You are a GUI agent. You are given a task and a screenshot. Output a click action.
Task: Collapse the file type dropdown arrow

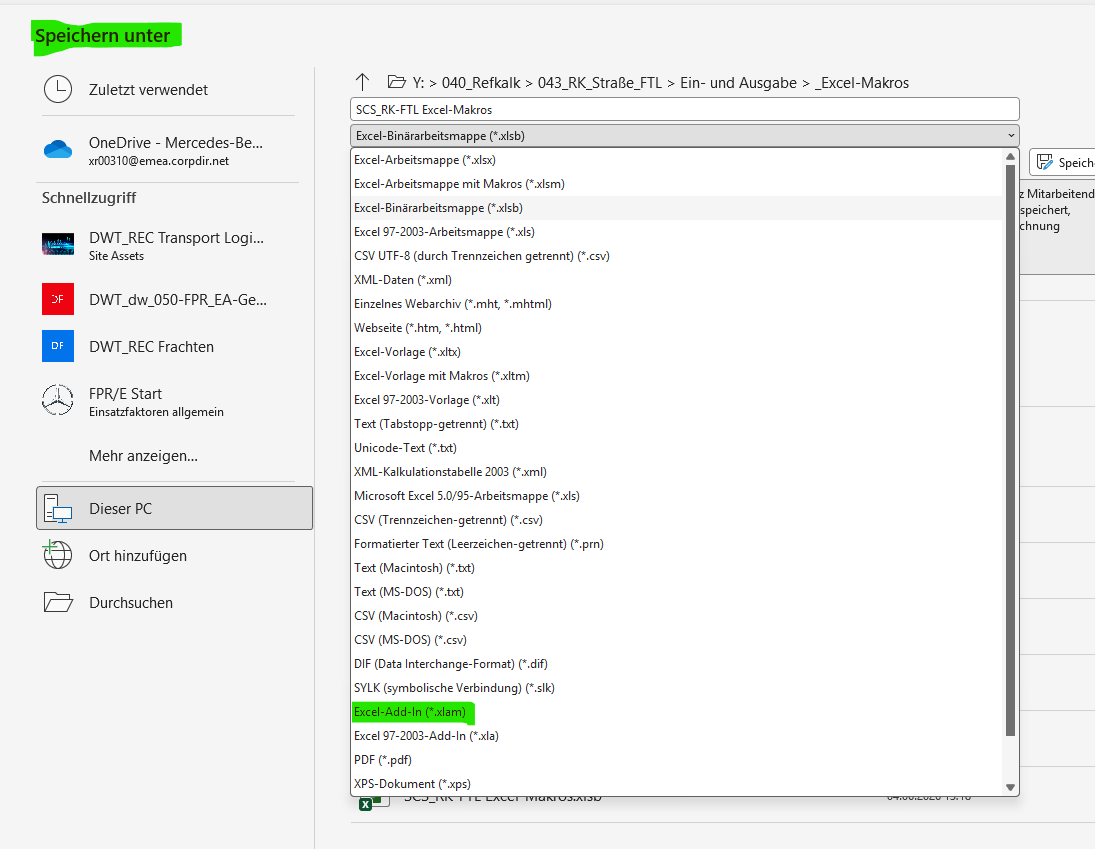1011,135
